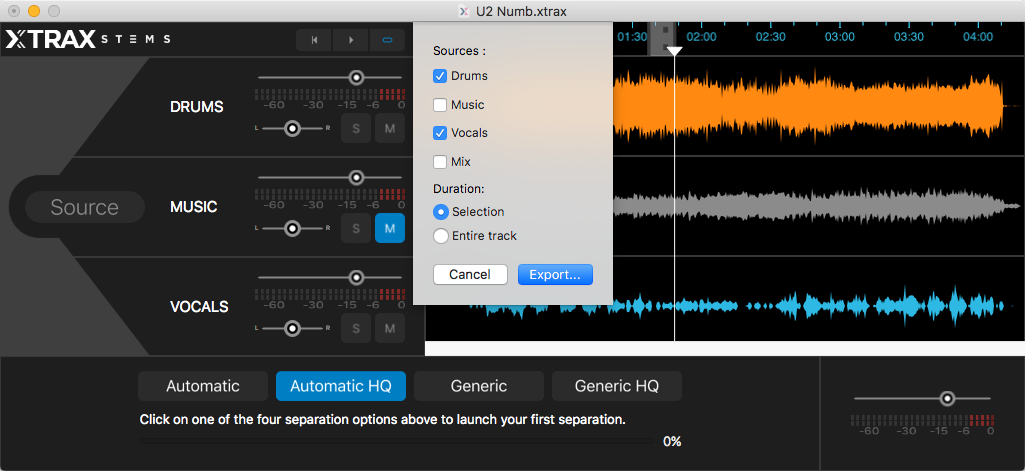This screenshot has width=1025, height=471.
Task: Solo the Vocals track
Action: pyautogui.click(x=356, y=328)
